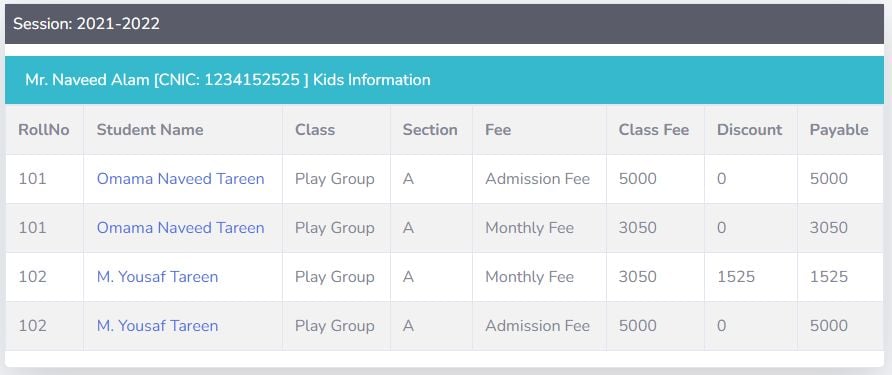Click Monthly Fee cell for roll number 102
Viewport: 892px width, 375px height.
click(539, 277)
